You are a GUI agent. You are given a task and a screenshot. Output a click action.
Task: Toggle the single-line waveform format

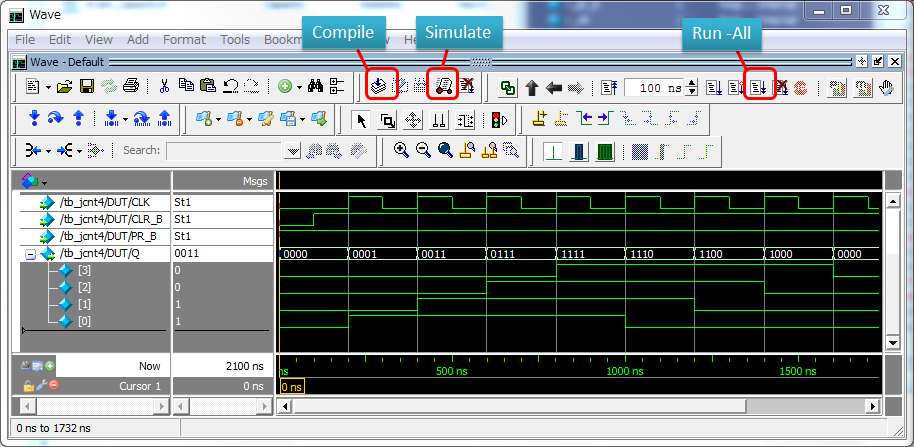(x=553, y=152)
